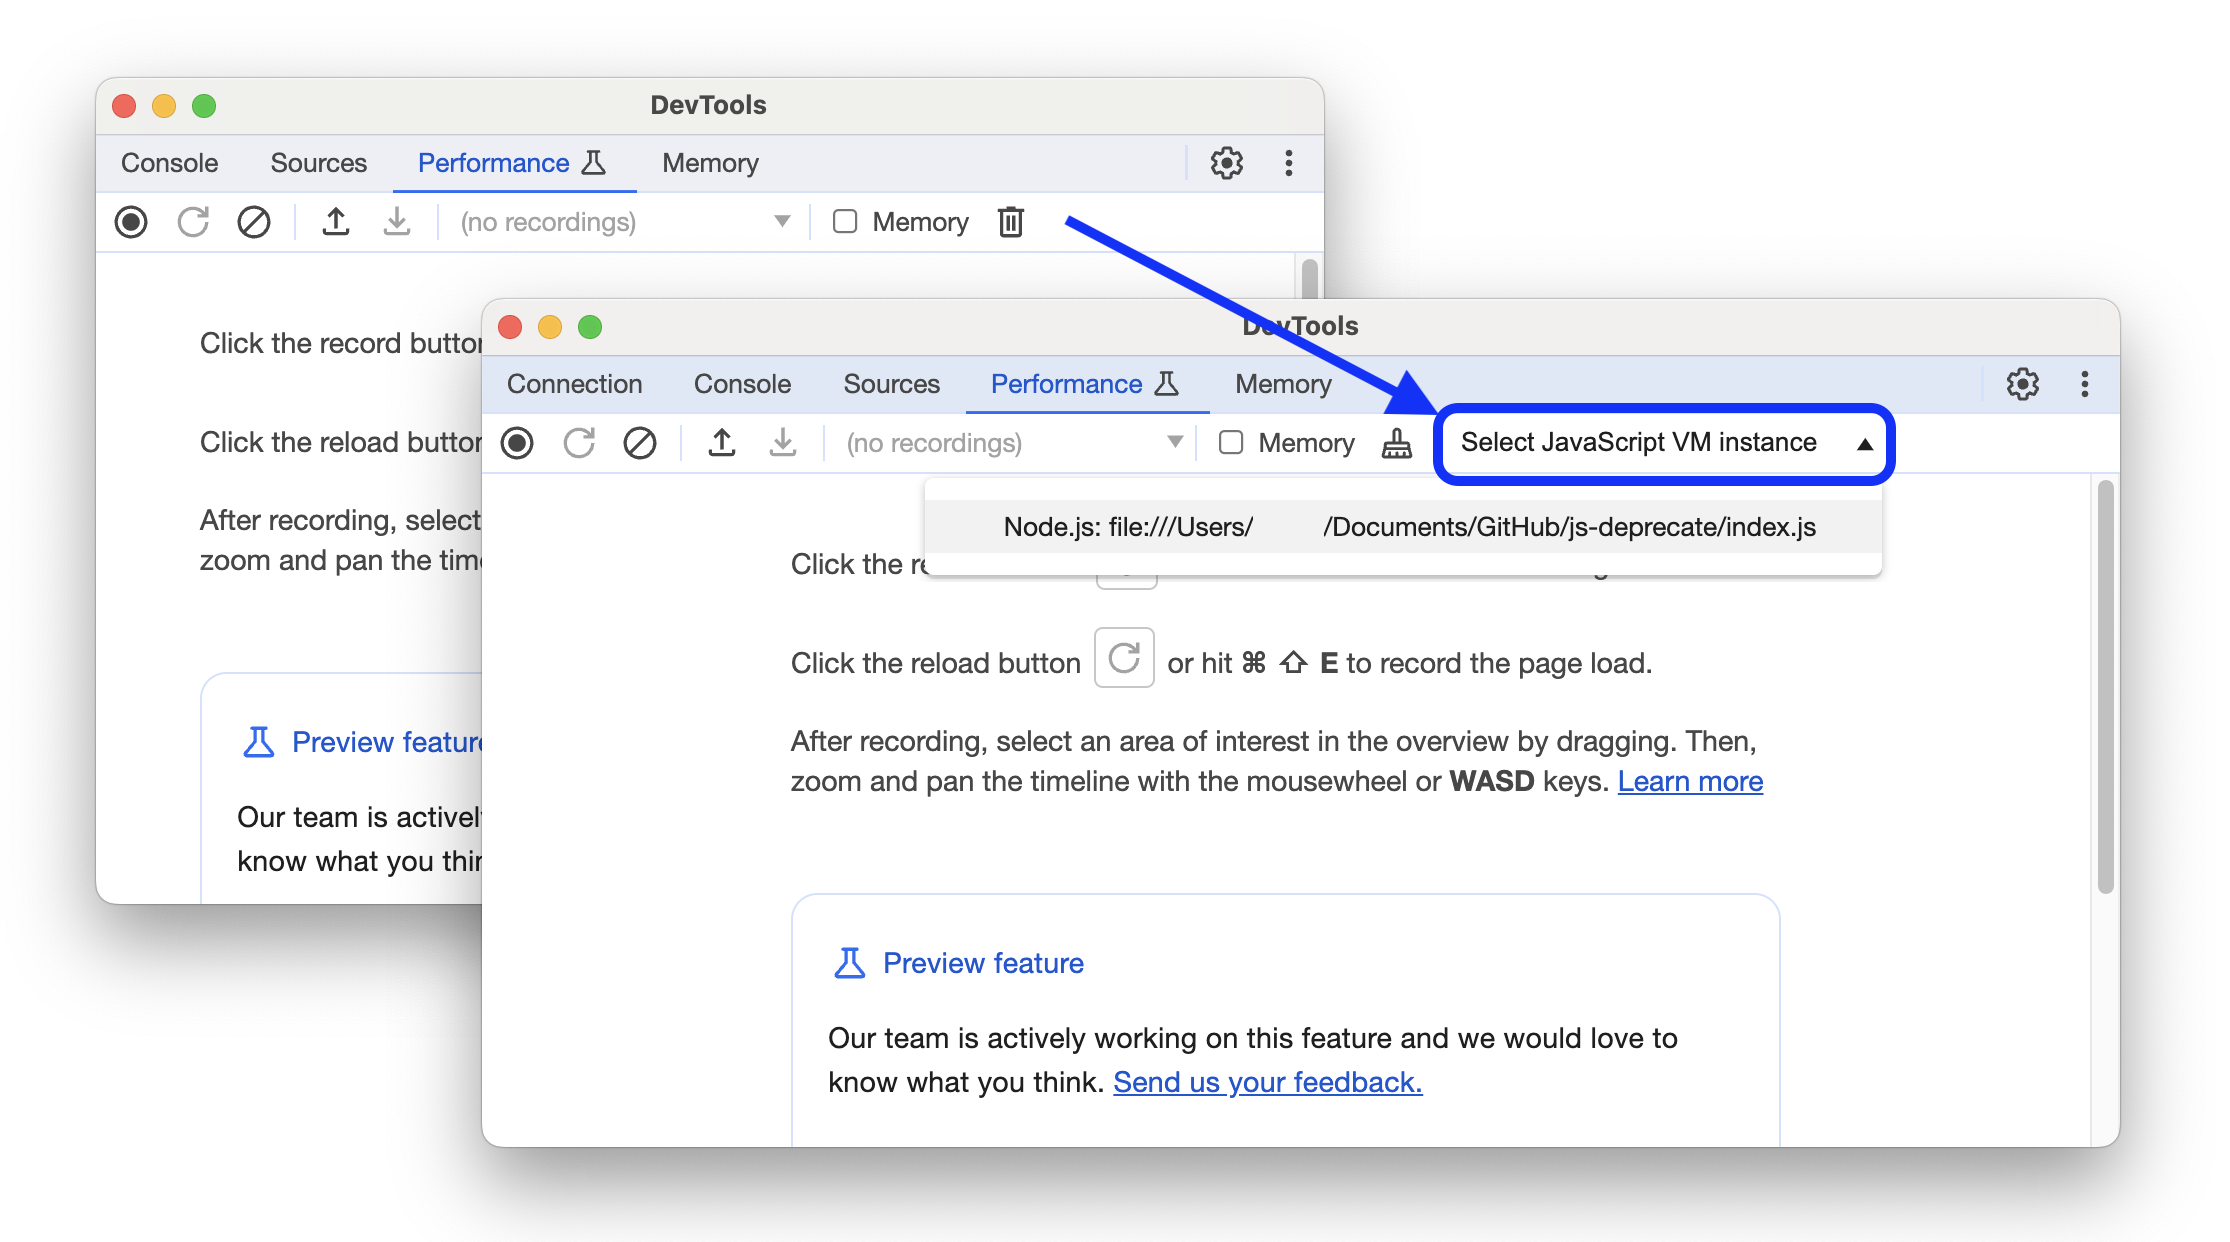Click the record button to start profiling
Viewport: 2230px width, 1242px height.
[x=520, y=442]
